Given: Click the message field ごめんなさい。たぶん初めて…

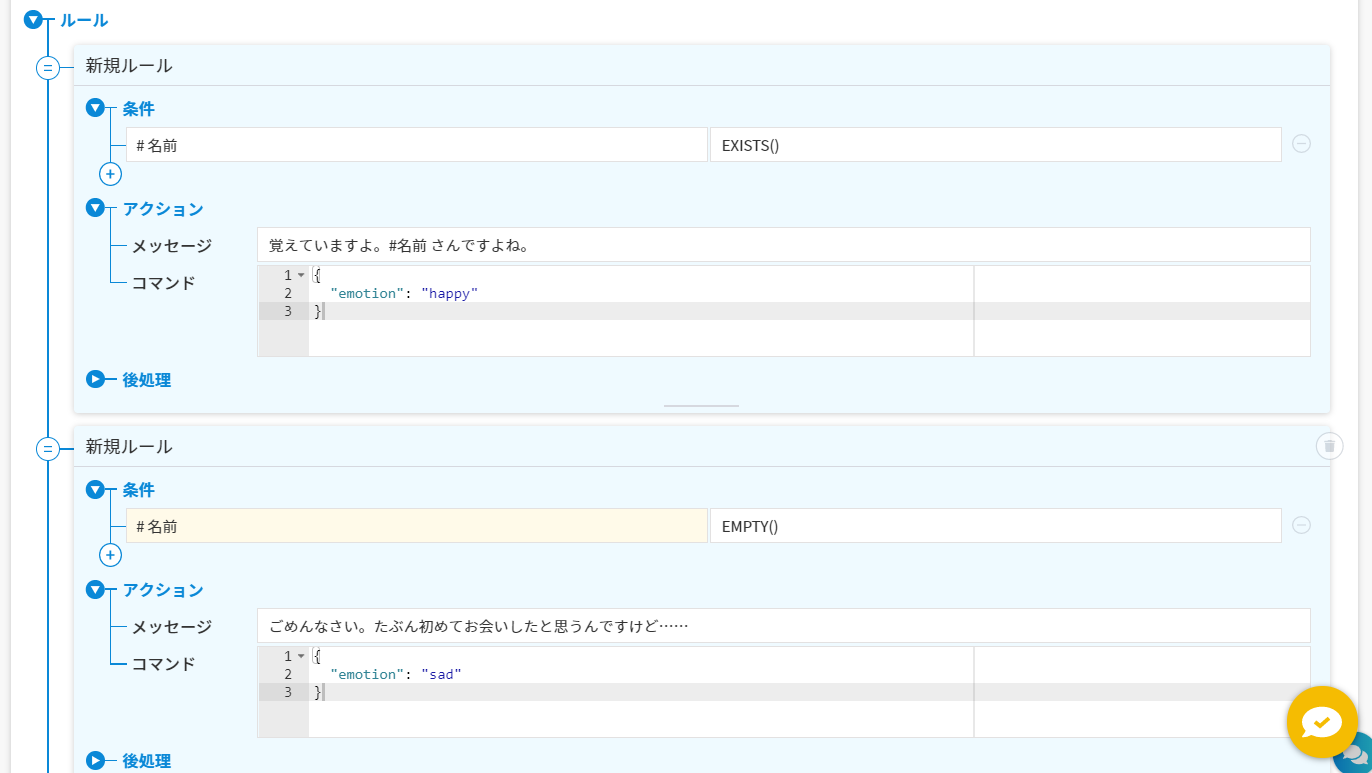Looking at the screenshot, I should click(784, 626).
